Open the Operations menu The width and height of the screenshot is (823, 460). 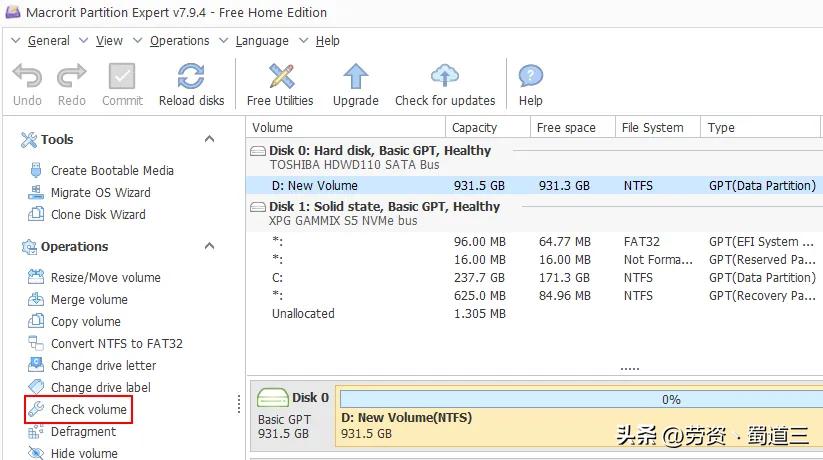click(x=180, y=40)
